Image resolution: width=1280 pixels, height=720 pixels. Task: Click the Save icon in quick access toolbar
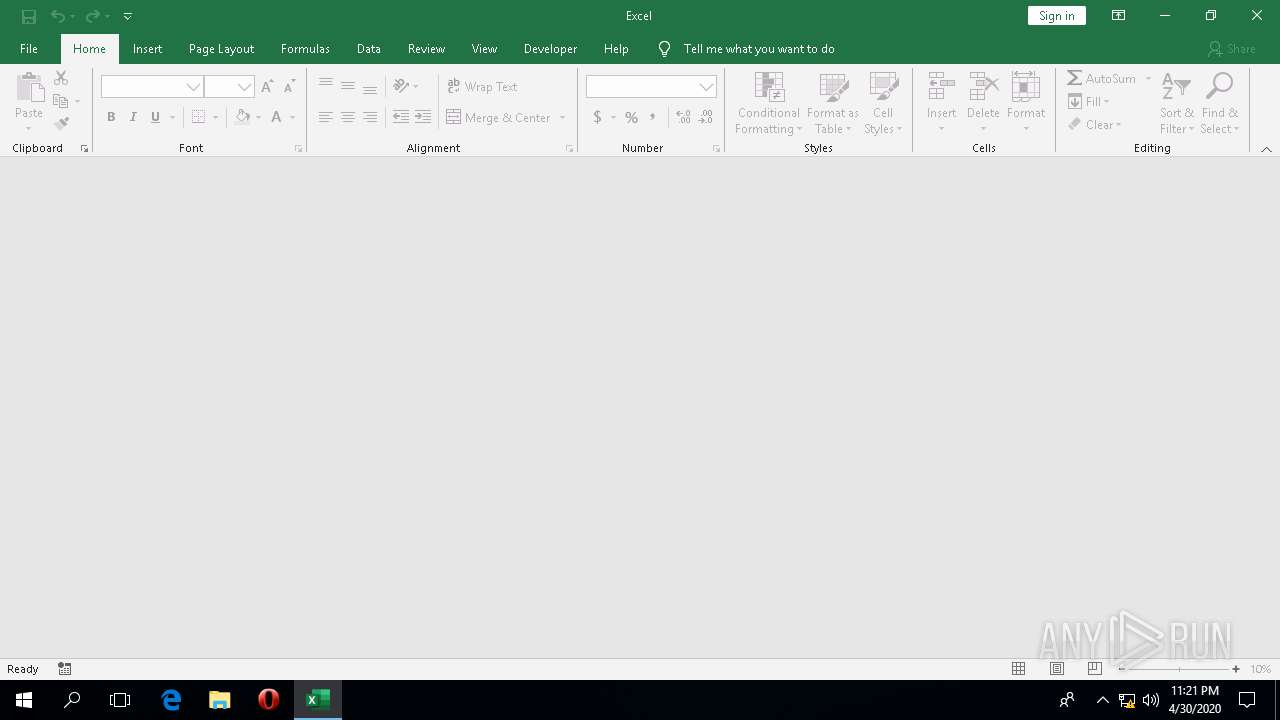[x=29, y=16]
